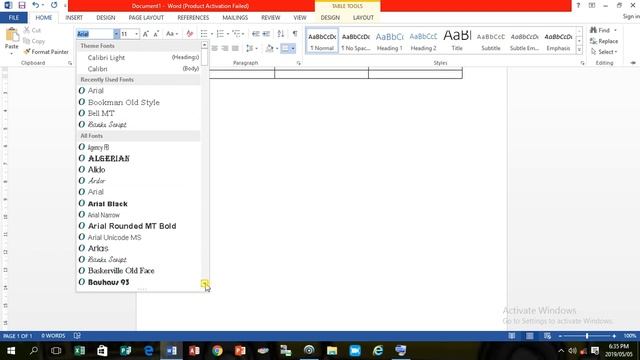
Task: Apply the Subtitle style
Action: 491,41
